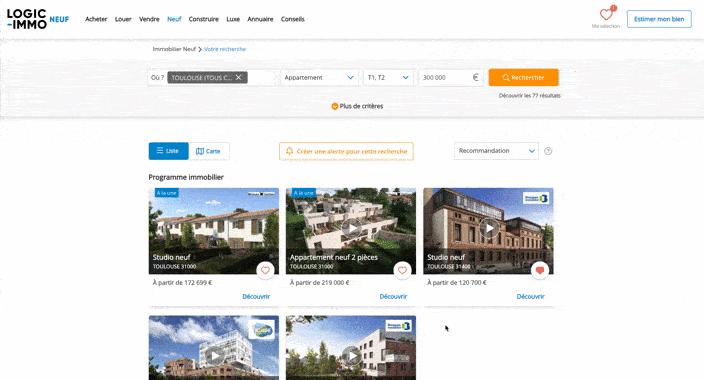Image resolution: width=704 pixels, height=380 pixels.
Task: Click Découvrir under the 172 699 € listing
Action: (x=256, y=296)
